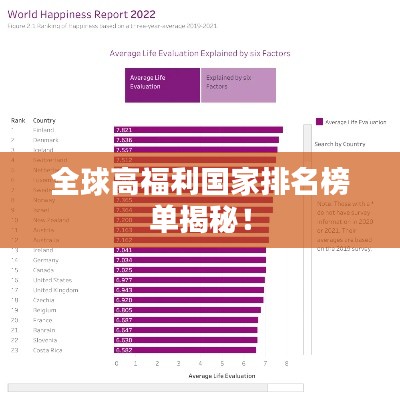
Task: Click the chart heading about six Factors
Action: (x=200, y=53)
